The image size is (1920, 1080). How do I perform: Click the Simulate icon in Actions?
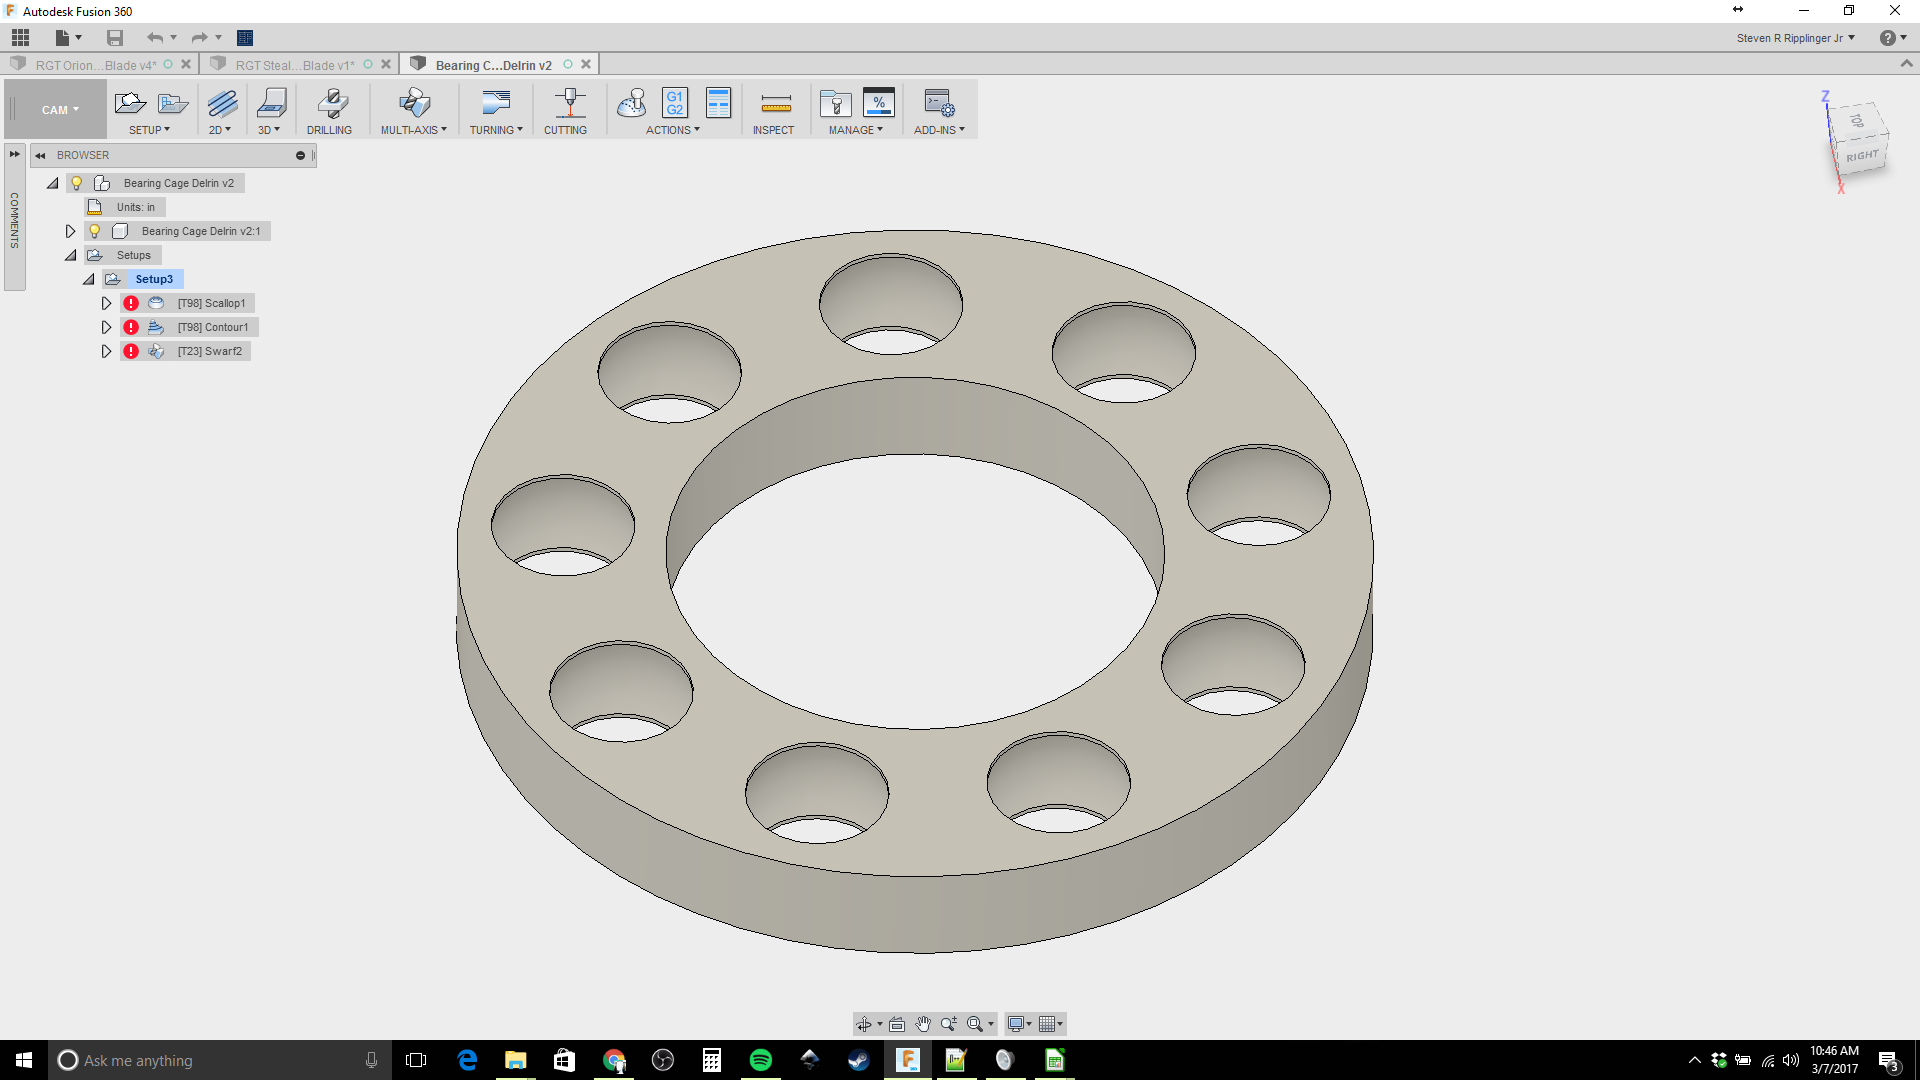click(631, 103)
